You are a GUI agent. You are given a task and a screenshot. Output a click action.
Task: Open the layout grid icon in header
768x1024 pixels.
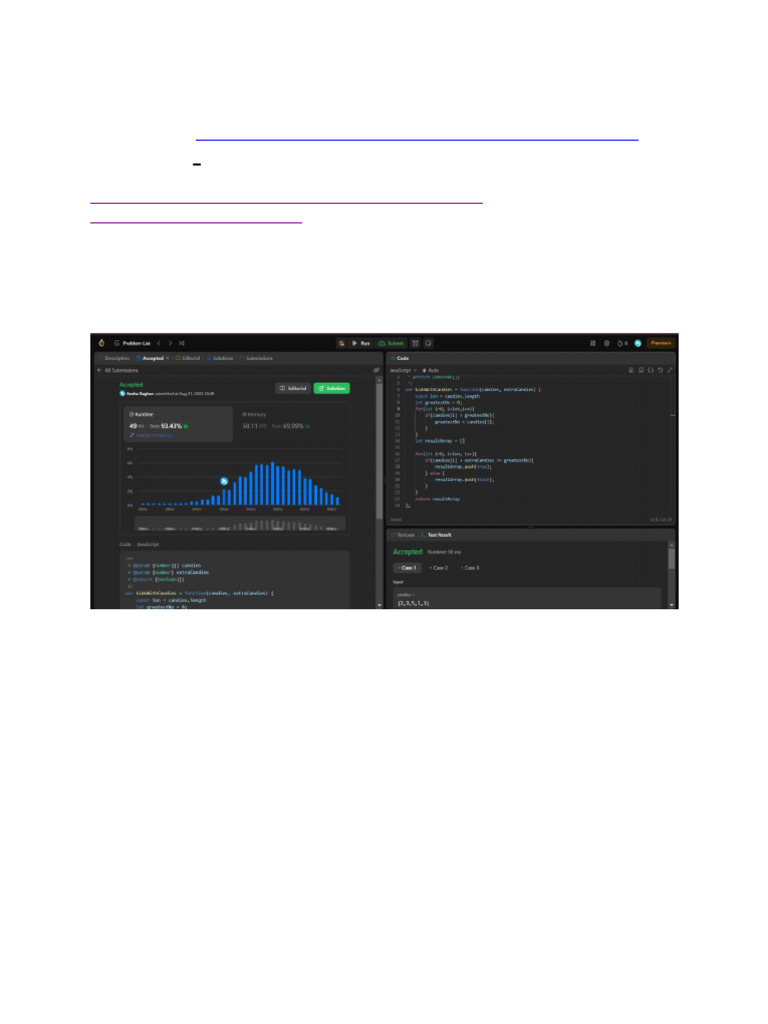593,343
